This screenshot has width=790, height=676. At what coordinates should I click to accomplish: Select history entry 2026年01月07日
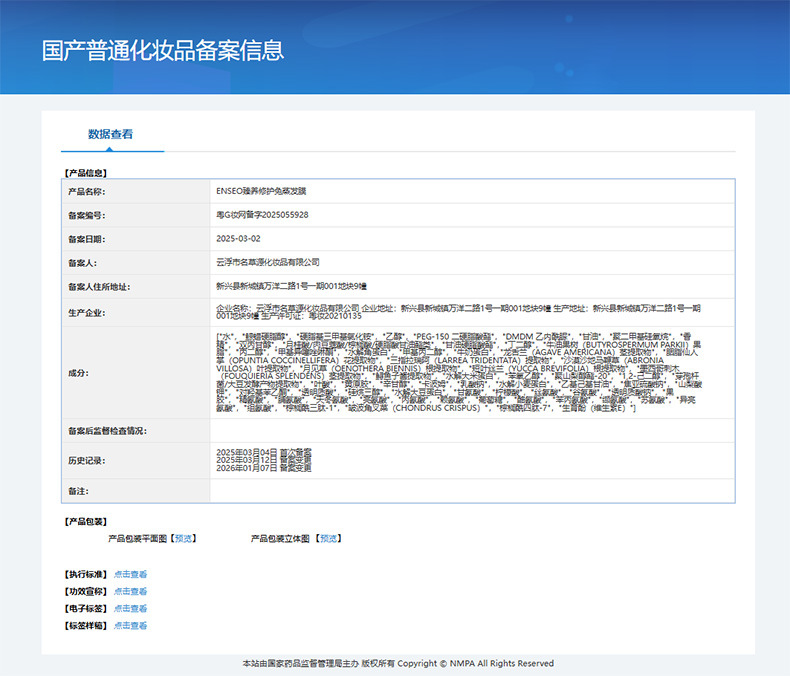[x=264, y=468]
